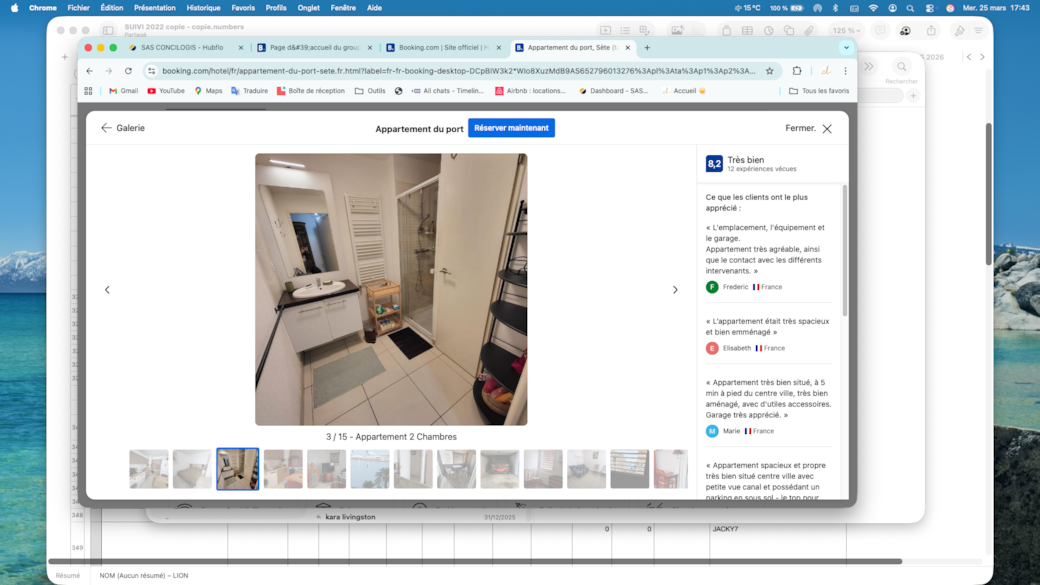The width and height of the screenshot is (1040, 585).
Task: Open the Chrome three-dot menu
Action: (x=845, y=71)
